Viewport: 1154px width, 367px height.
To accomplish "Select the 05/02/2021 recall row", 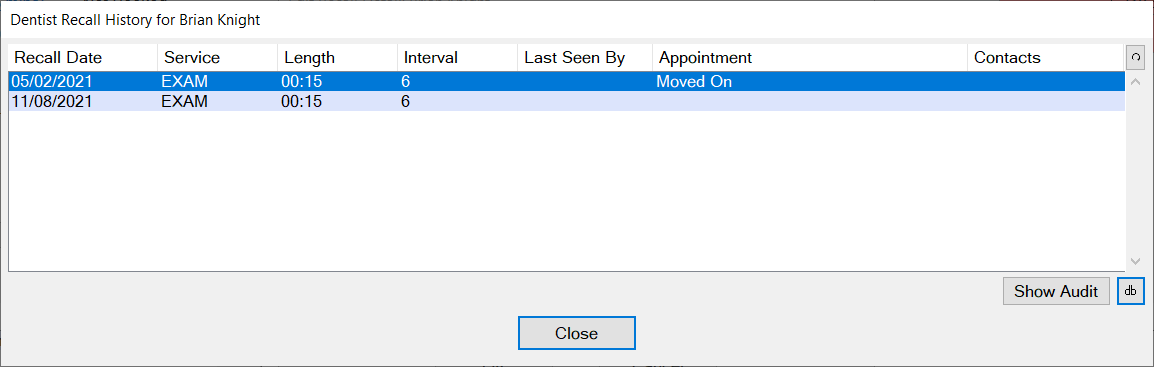I will [x=567, y=82].
